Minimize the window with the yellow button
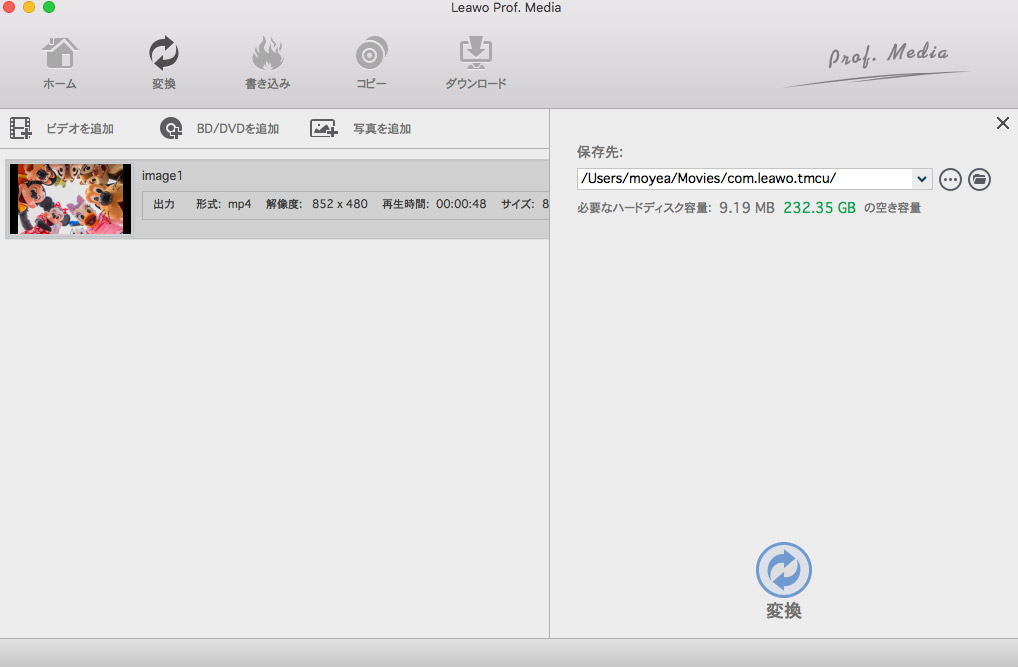The height and width of the screenshot is (667, 1018). (29, 8)
